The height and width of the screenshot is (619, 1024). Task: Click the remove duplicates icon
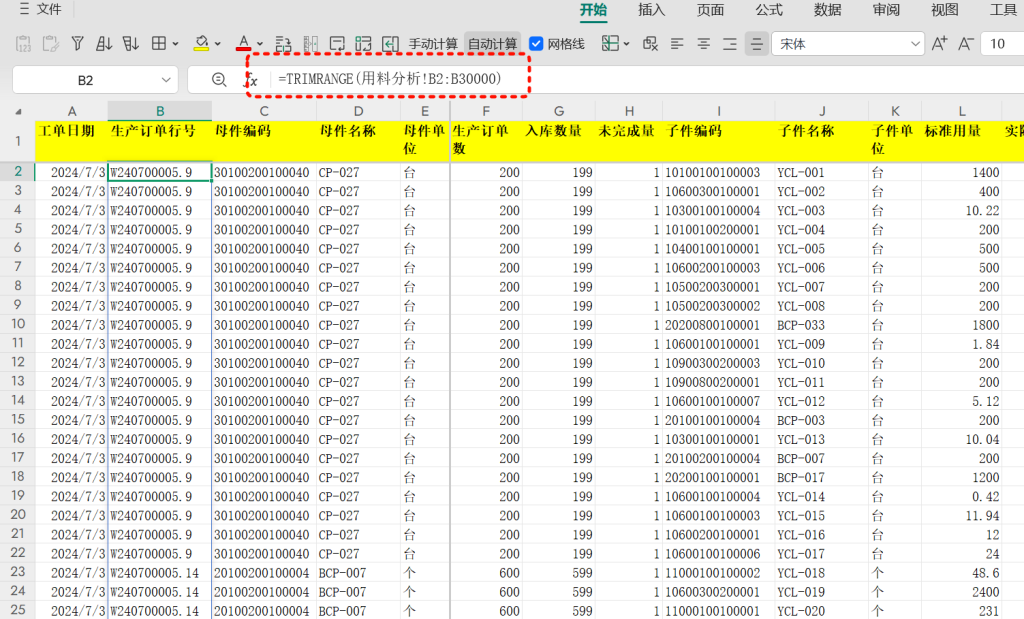pos(650,44)
